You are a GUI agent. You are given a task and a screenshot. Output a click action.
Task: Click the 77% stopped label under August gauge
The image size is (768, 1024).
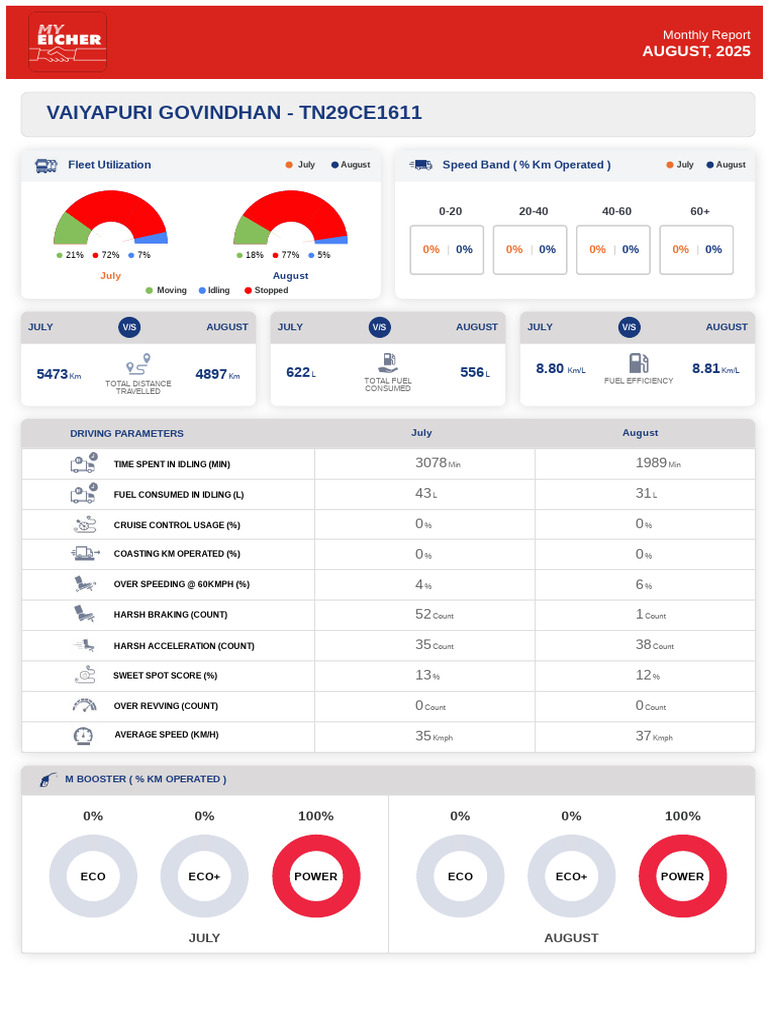[x=286, y=255]
